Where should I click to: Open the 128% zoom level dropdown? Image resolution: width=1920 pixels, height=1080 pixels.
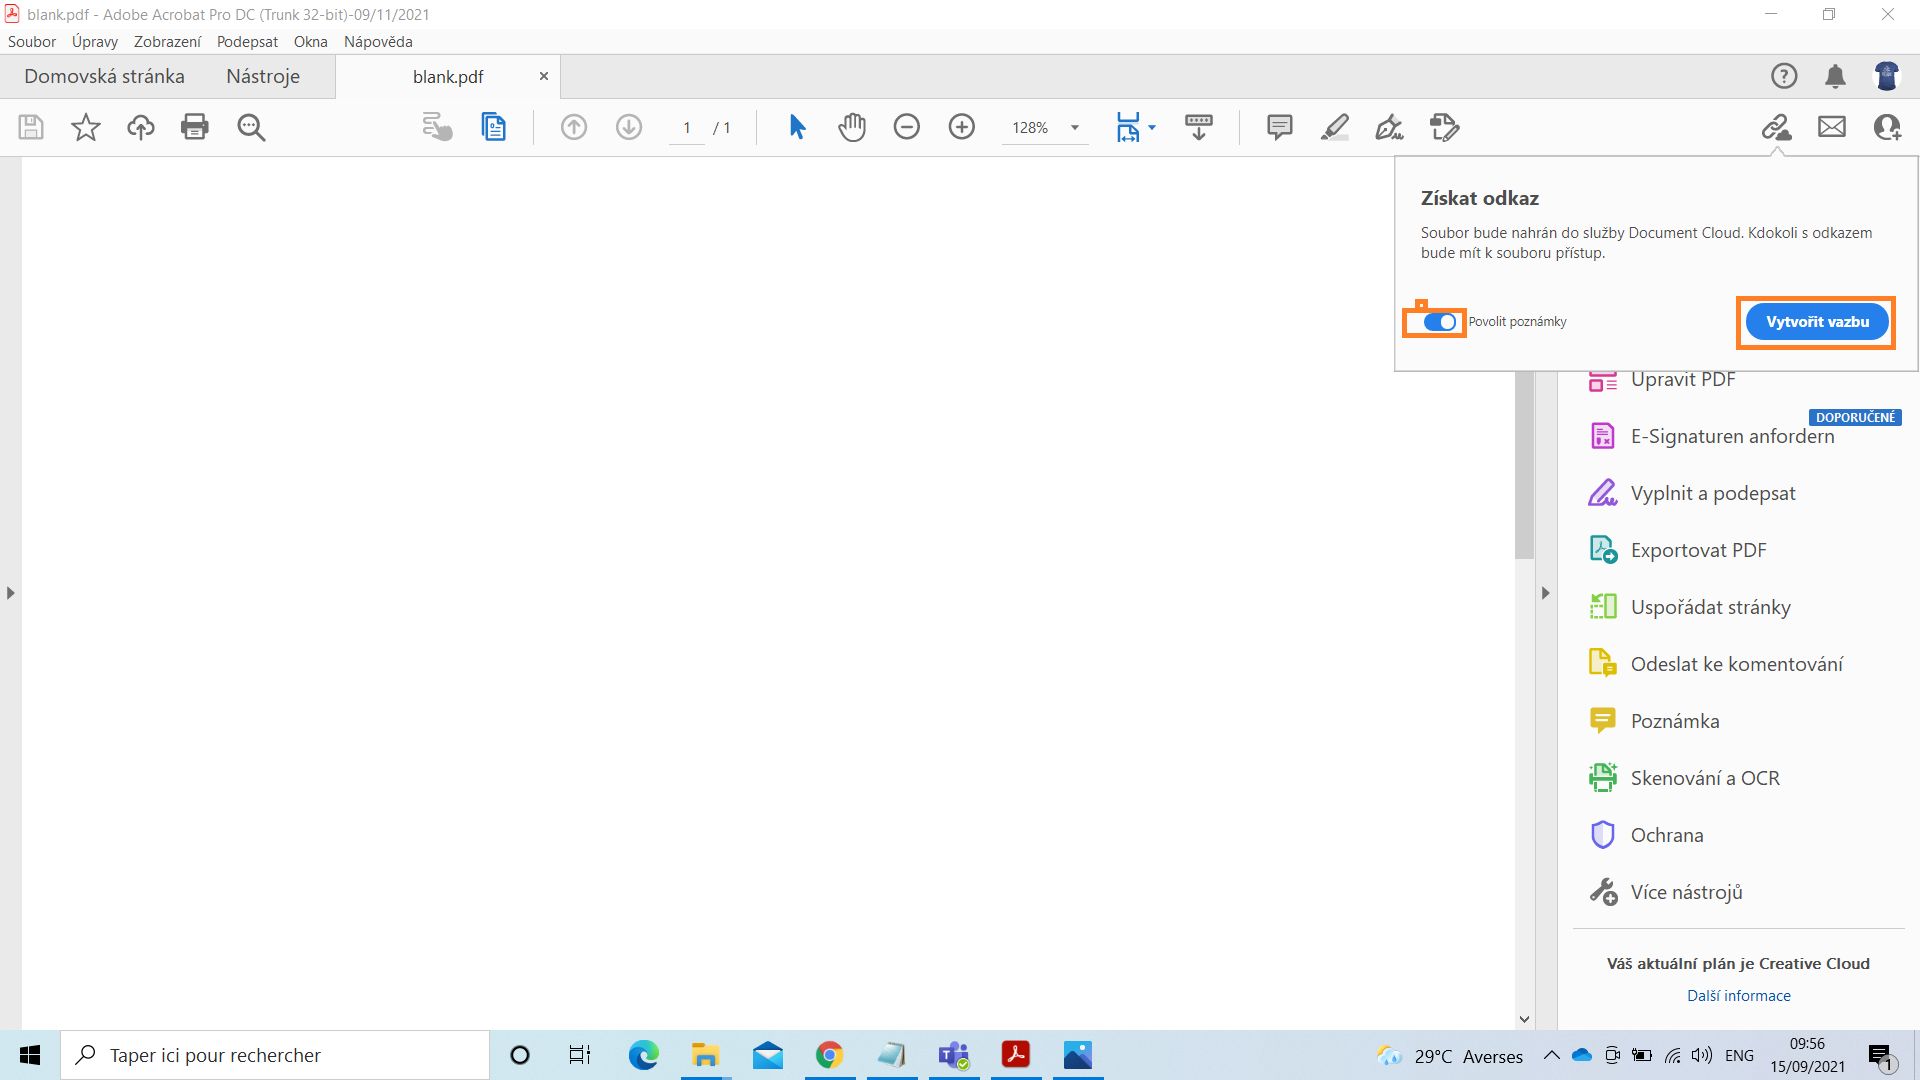[1075, 128]
